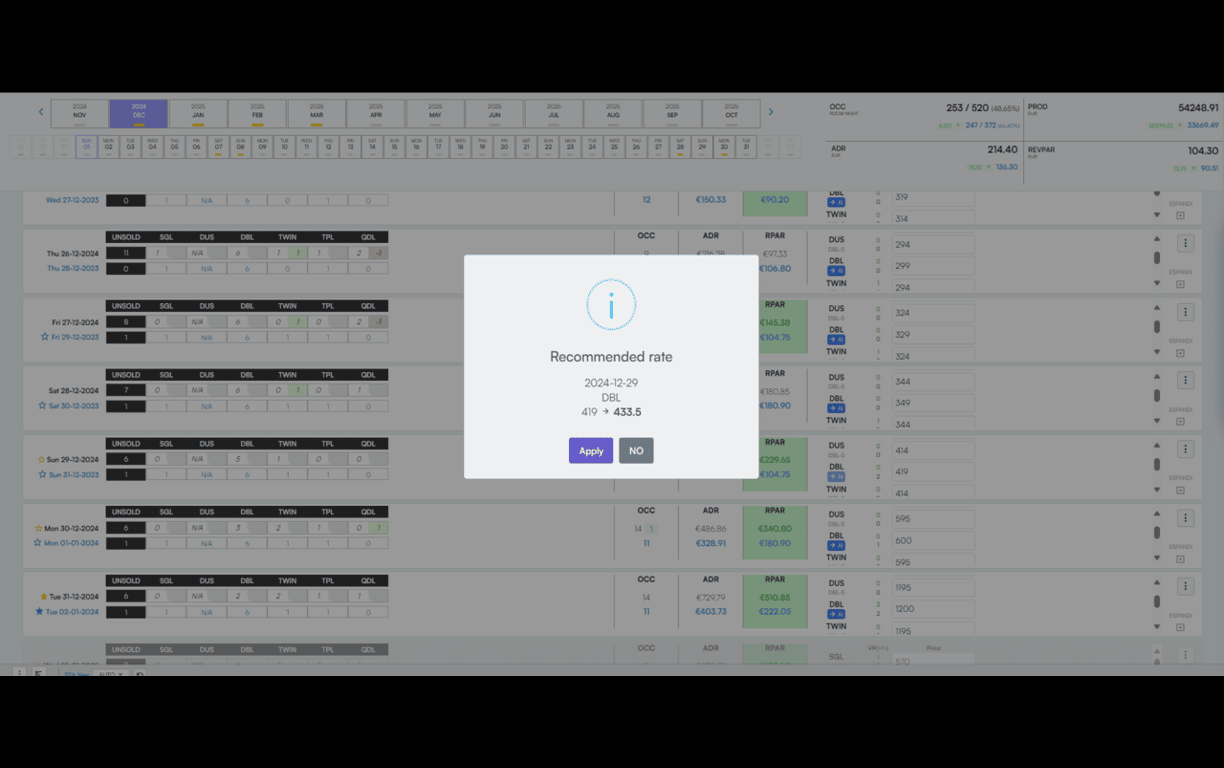Viewport: 1224px width, 768px height.
Task: Select the 2025 FEB month tab
Action: (x=257, y=112)
